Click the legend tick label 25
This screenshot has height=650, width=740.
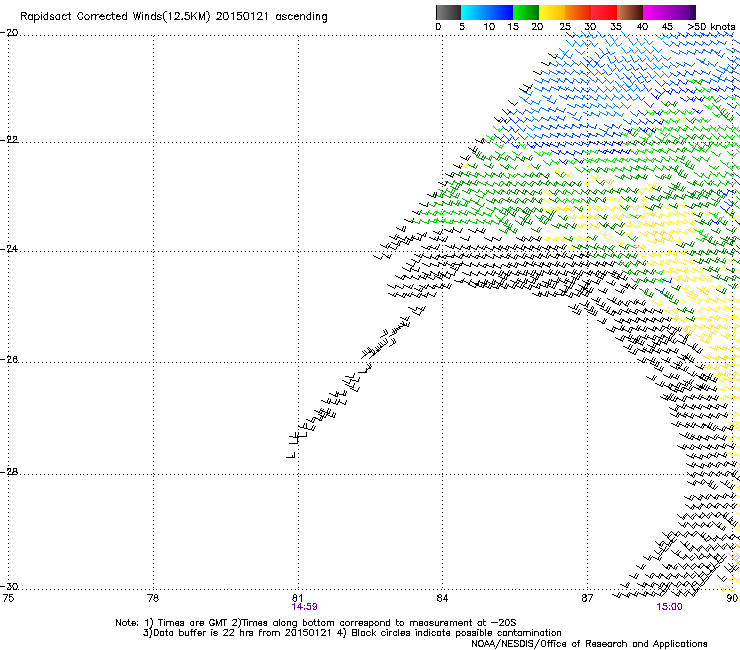[565, 27]
